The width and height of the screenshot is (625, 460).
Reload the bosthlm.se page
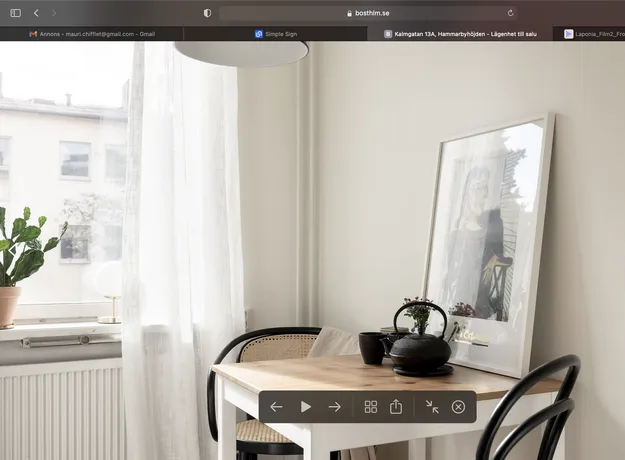[510, 13]
